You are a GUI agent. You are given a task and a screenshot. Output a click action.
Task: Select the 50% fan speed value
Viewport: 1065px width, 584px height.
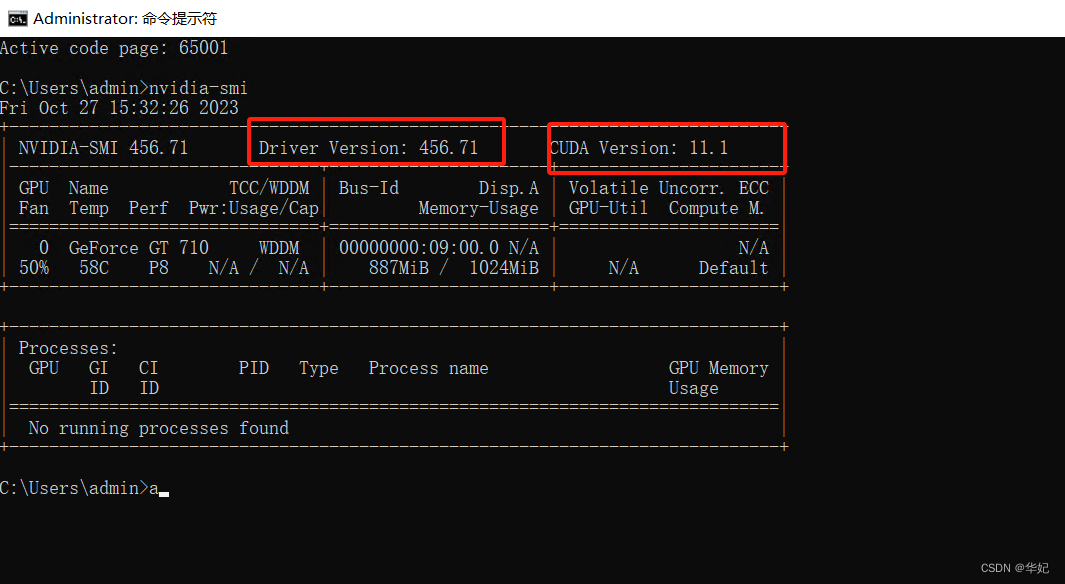coord(33,267)
